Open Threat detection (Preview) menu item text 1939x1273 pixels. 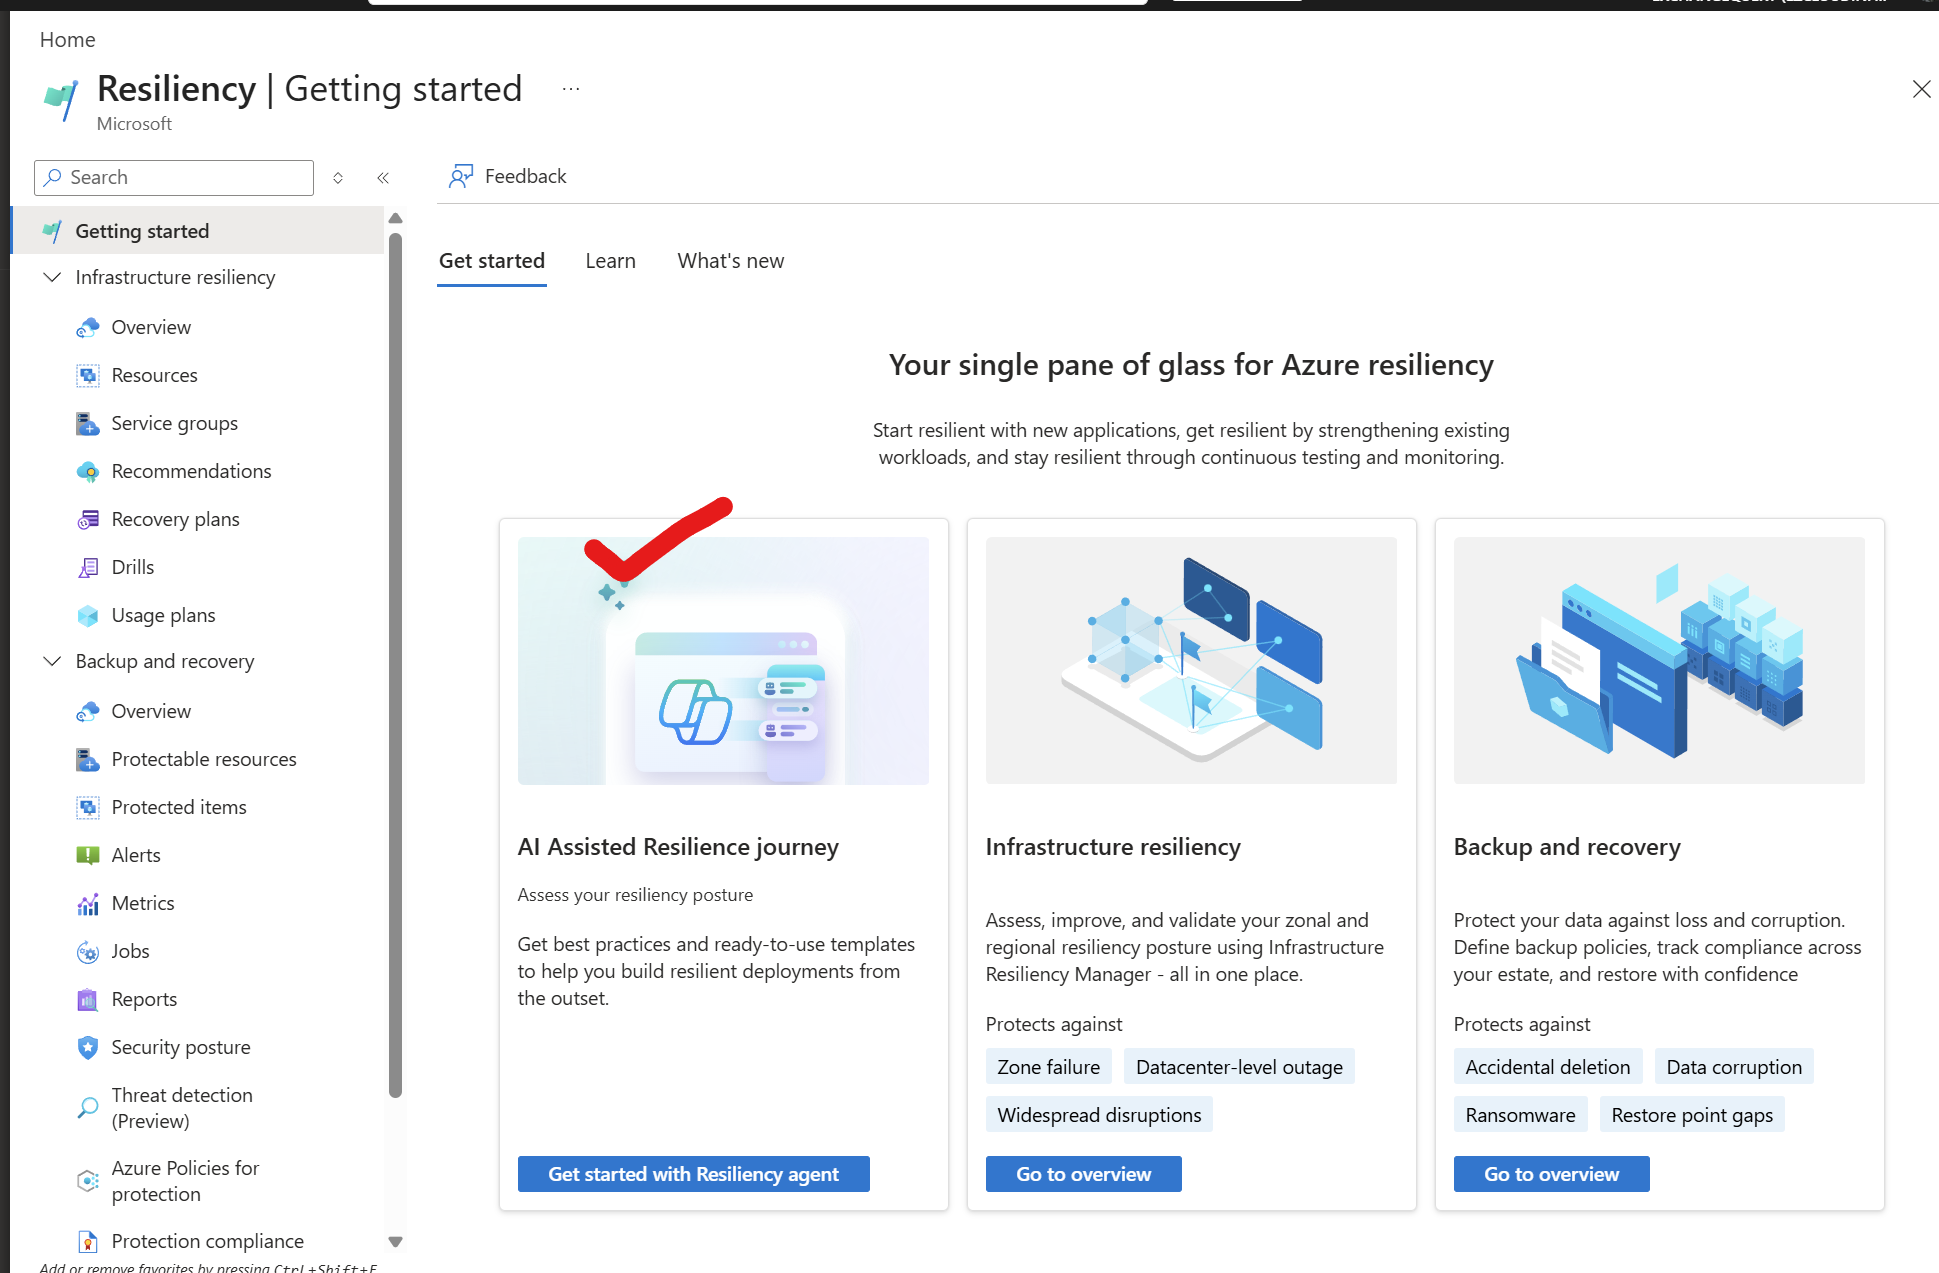[182, 1108]
